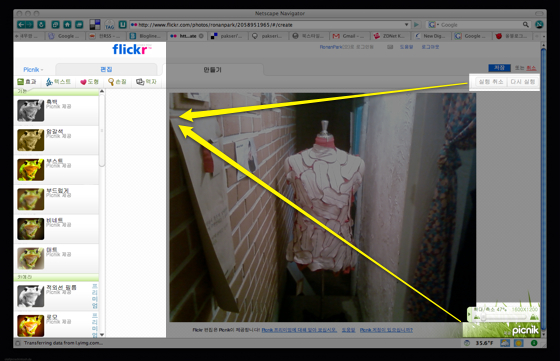
Task: Switch to the Gmail browser tab
Action: (349, 36)
